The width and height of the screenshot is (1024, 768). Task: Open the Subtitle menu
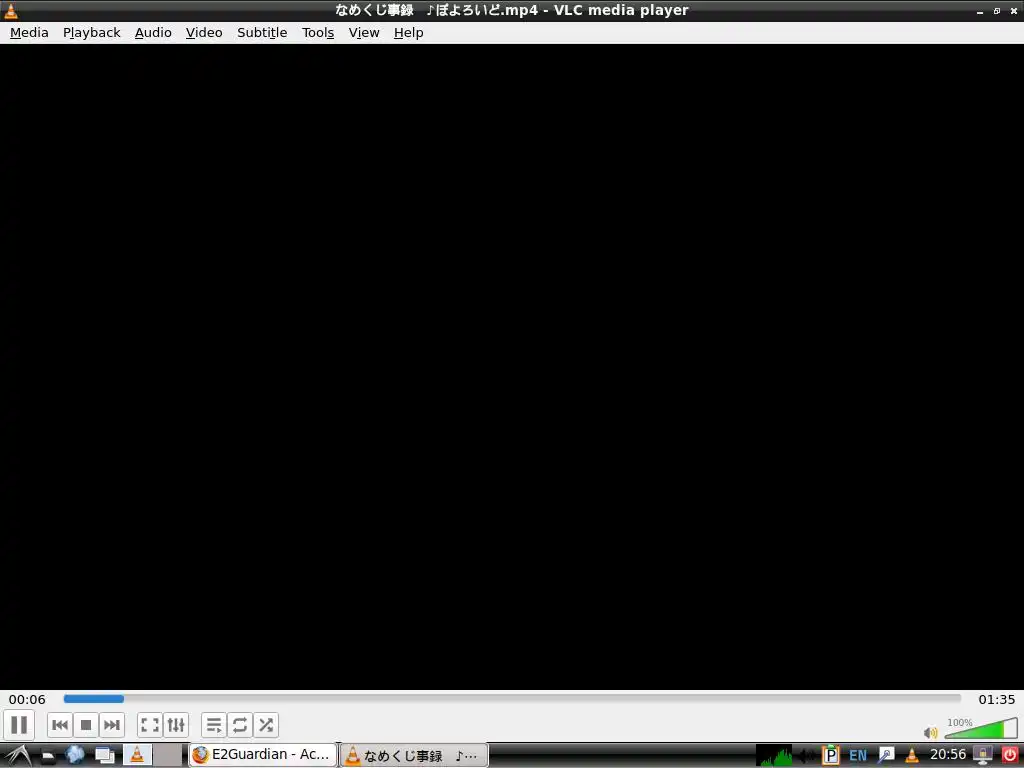pos(262,33)
